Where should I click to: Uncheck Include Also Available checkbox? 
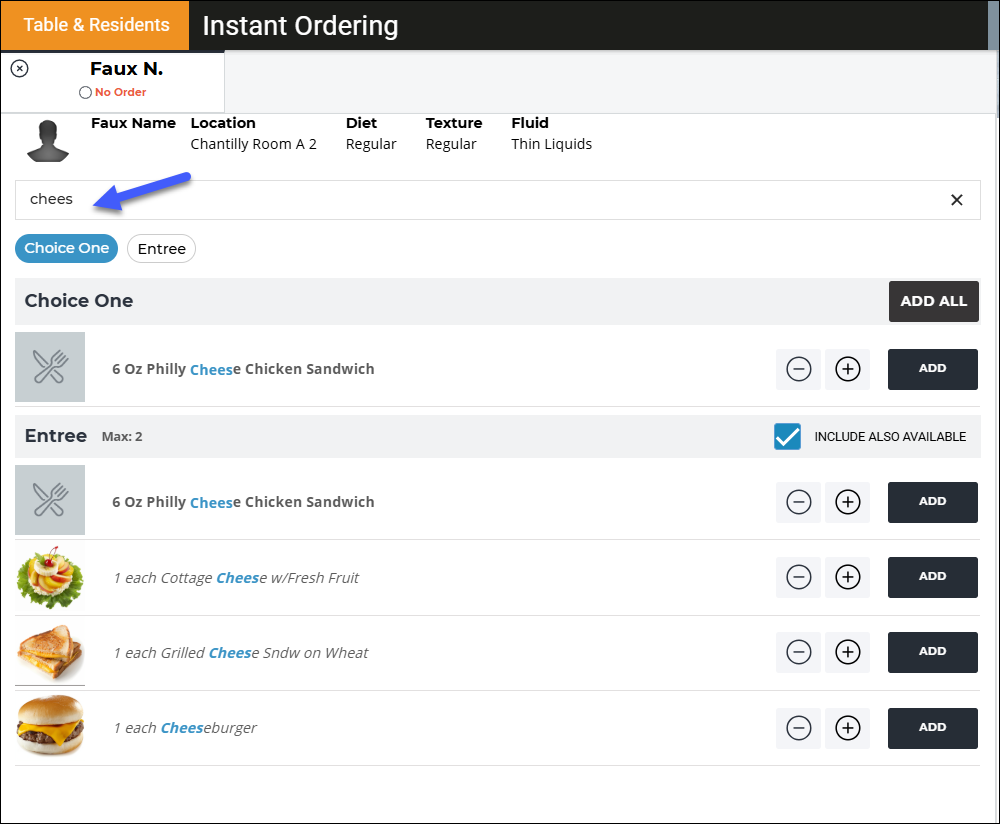click(x=787, y=437)
